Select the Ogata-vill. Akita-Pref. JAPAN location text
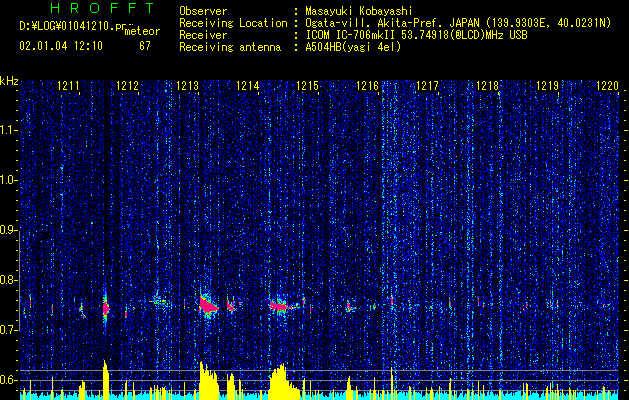The image size is (629, 400). point(458,23)
